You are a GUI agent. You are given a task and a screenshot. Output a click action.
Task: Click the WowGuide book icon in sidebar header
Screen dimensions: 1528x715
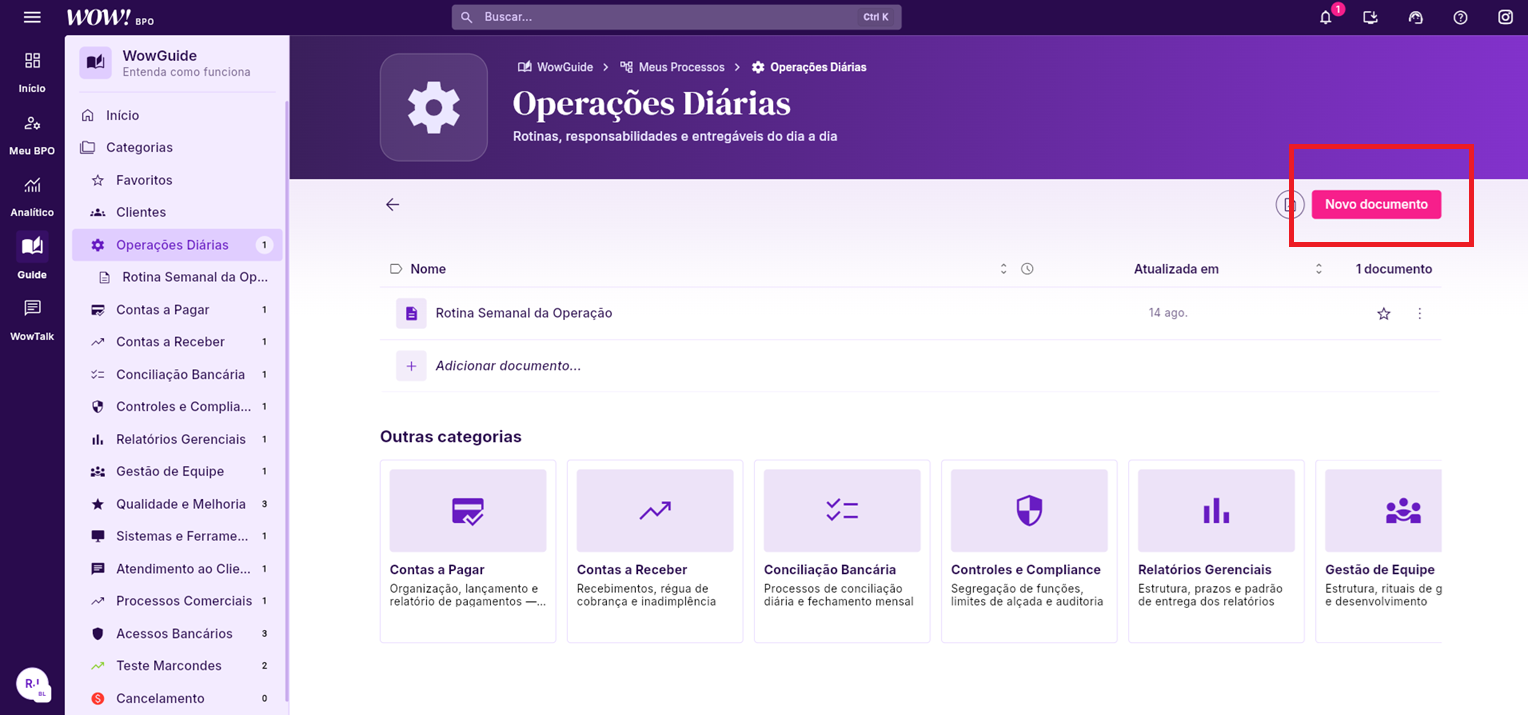click(x=96, y=63)
